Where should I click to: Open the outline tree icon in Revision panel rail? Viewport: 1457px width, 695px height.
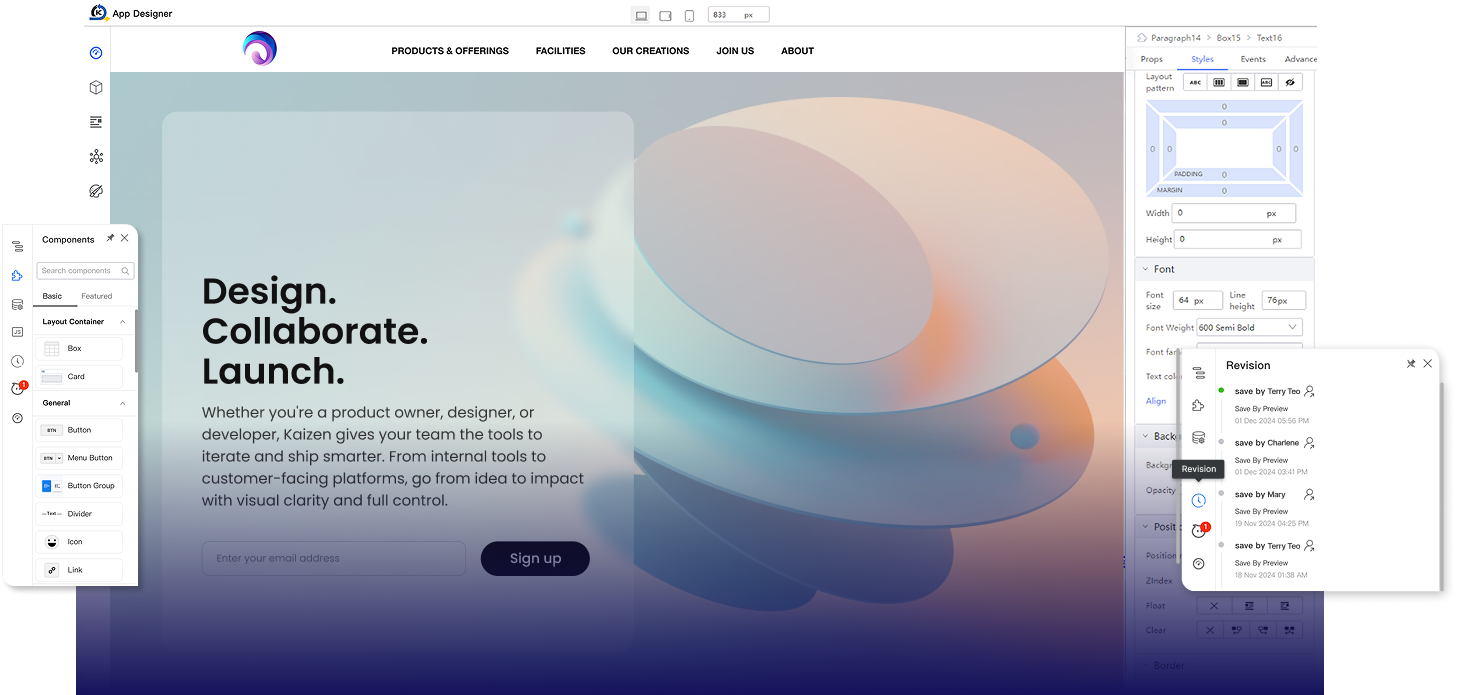coord(1198,373)
